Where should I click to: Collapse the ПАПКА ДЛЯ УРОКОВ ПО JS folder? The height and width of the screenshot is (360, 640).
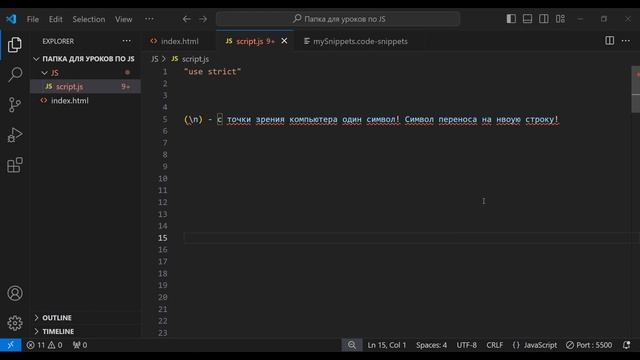[84, 59]
